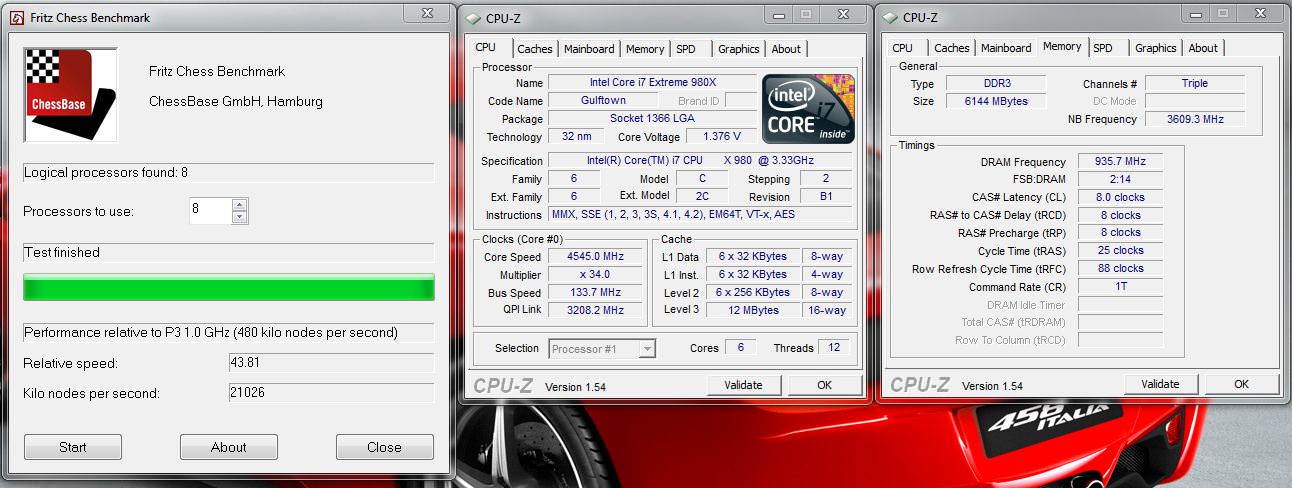This screenshot has height=488, width=1292.
Task: Select CPU tab in left CPU-Z window
Action: pyautogui.click(x=486, y=47)
